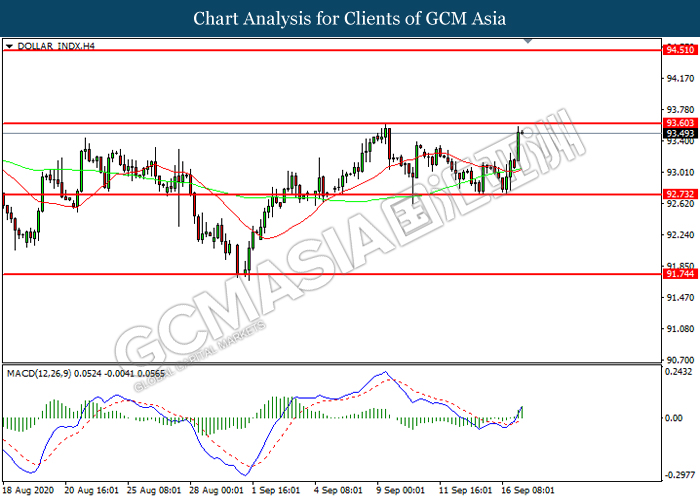Viewport: 700px width, 500px height.
Task: Click the 91.470 price axis value
Action: click(680, 297)
